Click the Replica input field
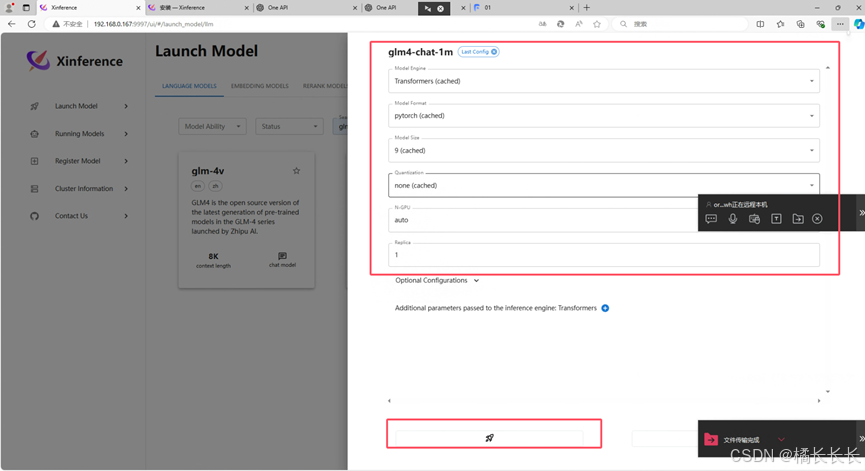The height and width of the screenshot is (471, 865). pos(604,255)
